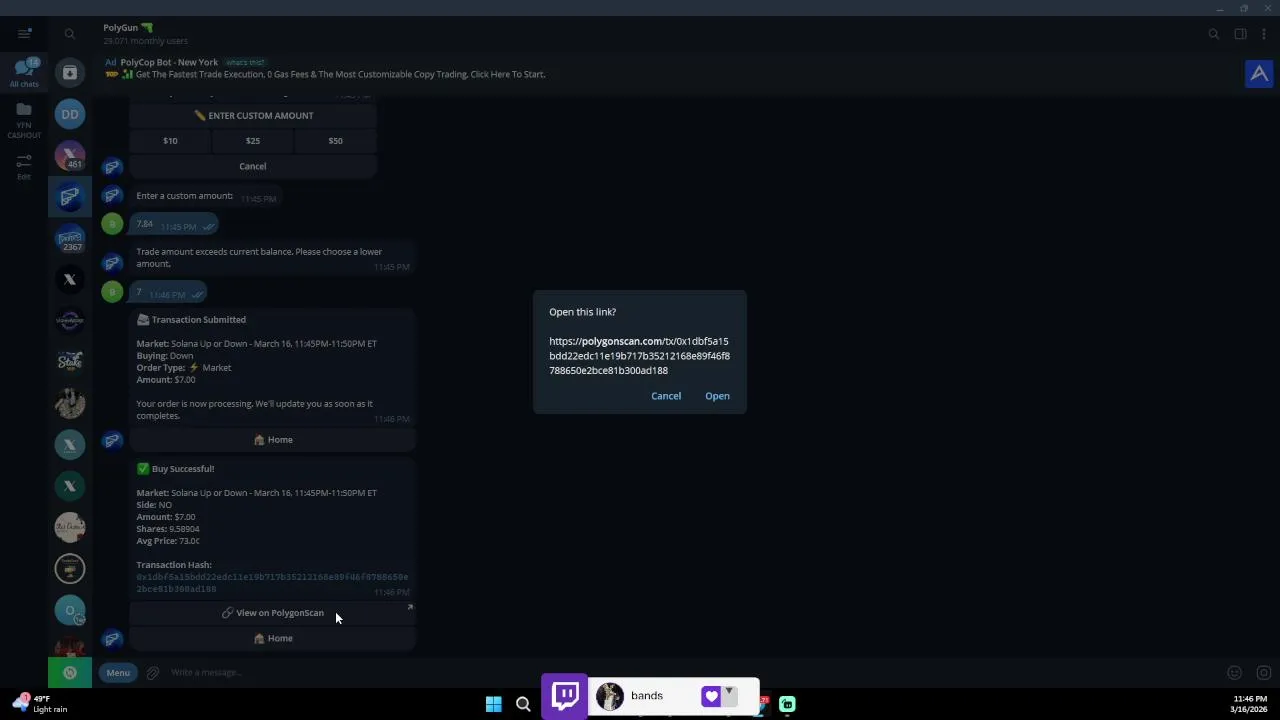Choose the $50 amount button
1280x720 pixels.
pos(335,141)
